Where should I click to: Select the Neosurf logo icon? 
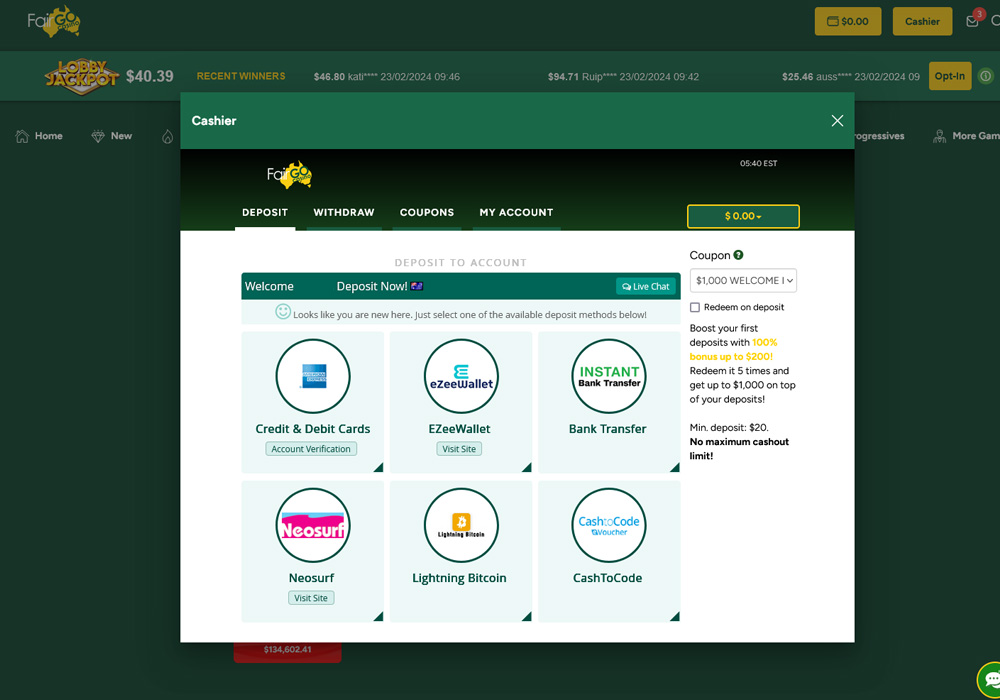click(313, 525)
